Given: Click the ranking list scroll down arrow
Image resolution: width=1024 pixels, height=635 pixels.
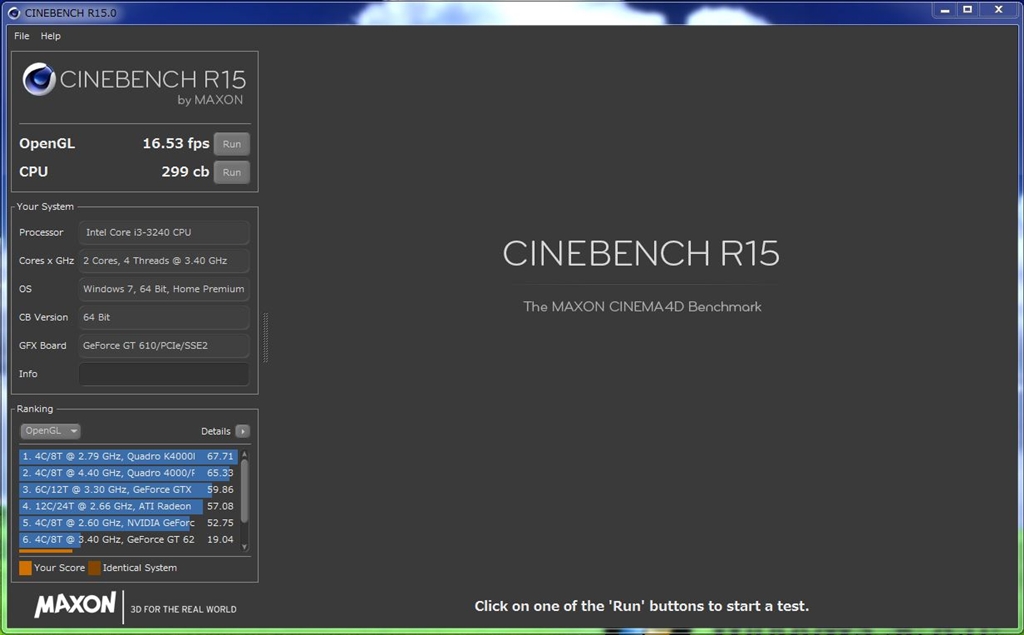Looking at the screenshot, I should click(245, 547).
